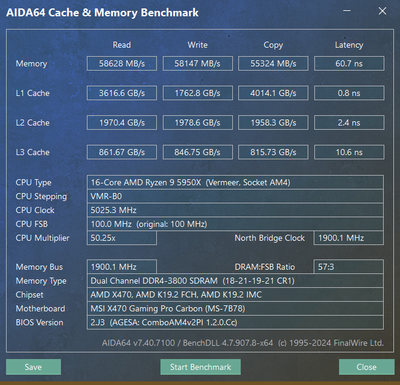400x385 pixels.
Task: Click the CPU Type field showing Ryzen 9 5950X
Action: click(235, 182)
